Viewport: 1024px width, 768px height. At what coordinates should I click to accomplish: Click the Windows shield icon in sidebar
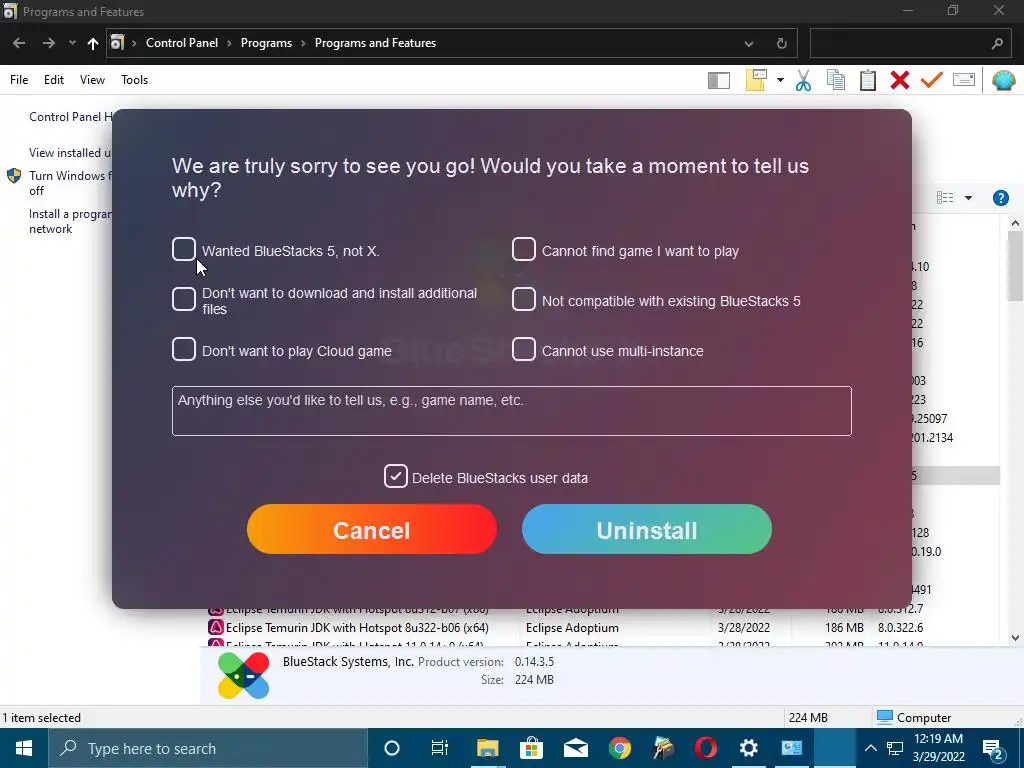point(14,176)
